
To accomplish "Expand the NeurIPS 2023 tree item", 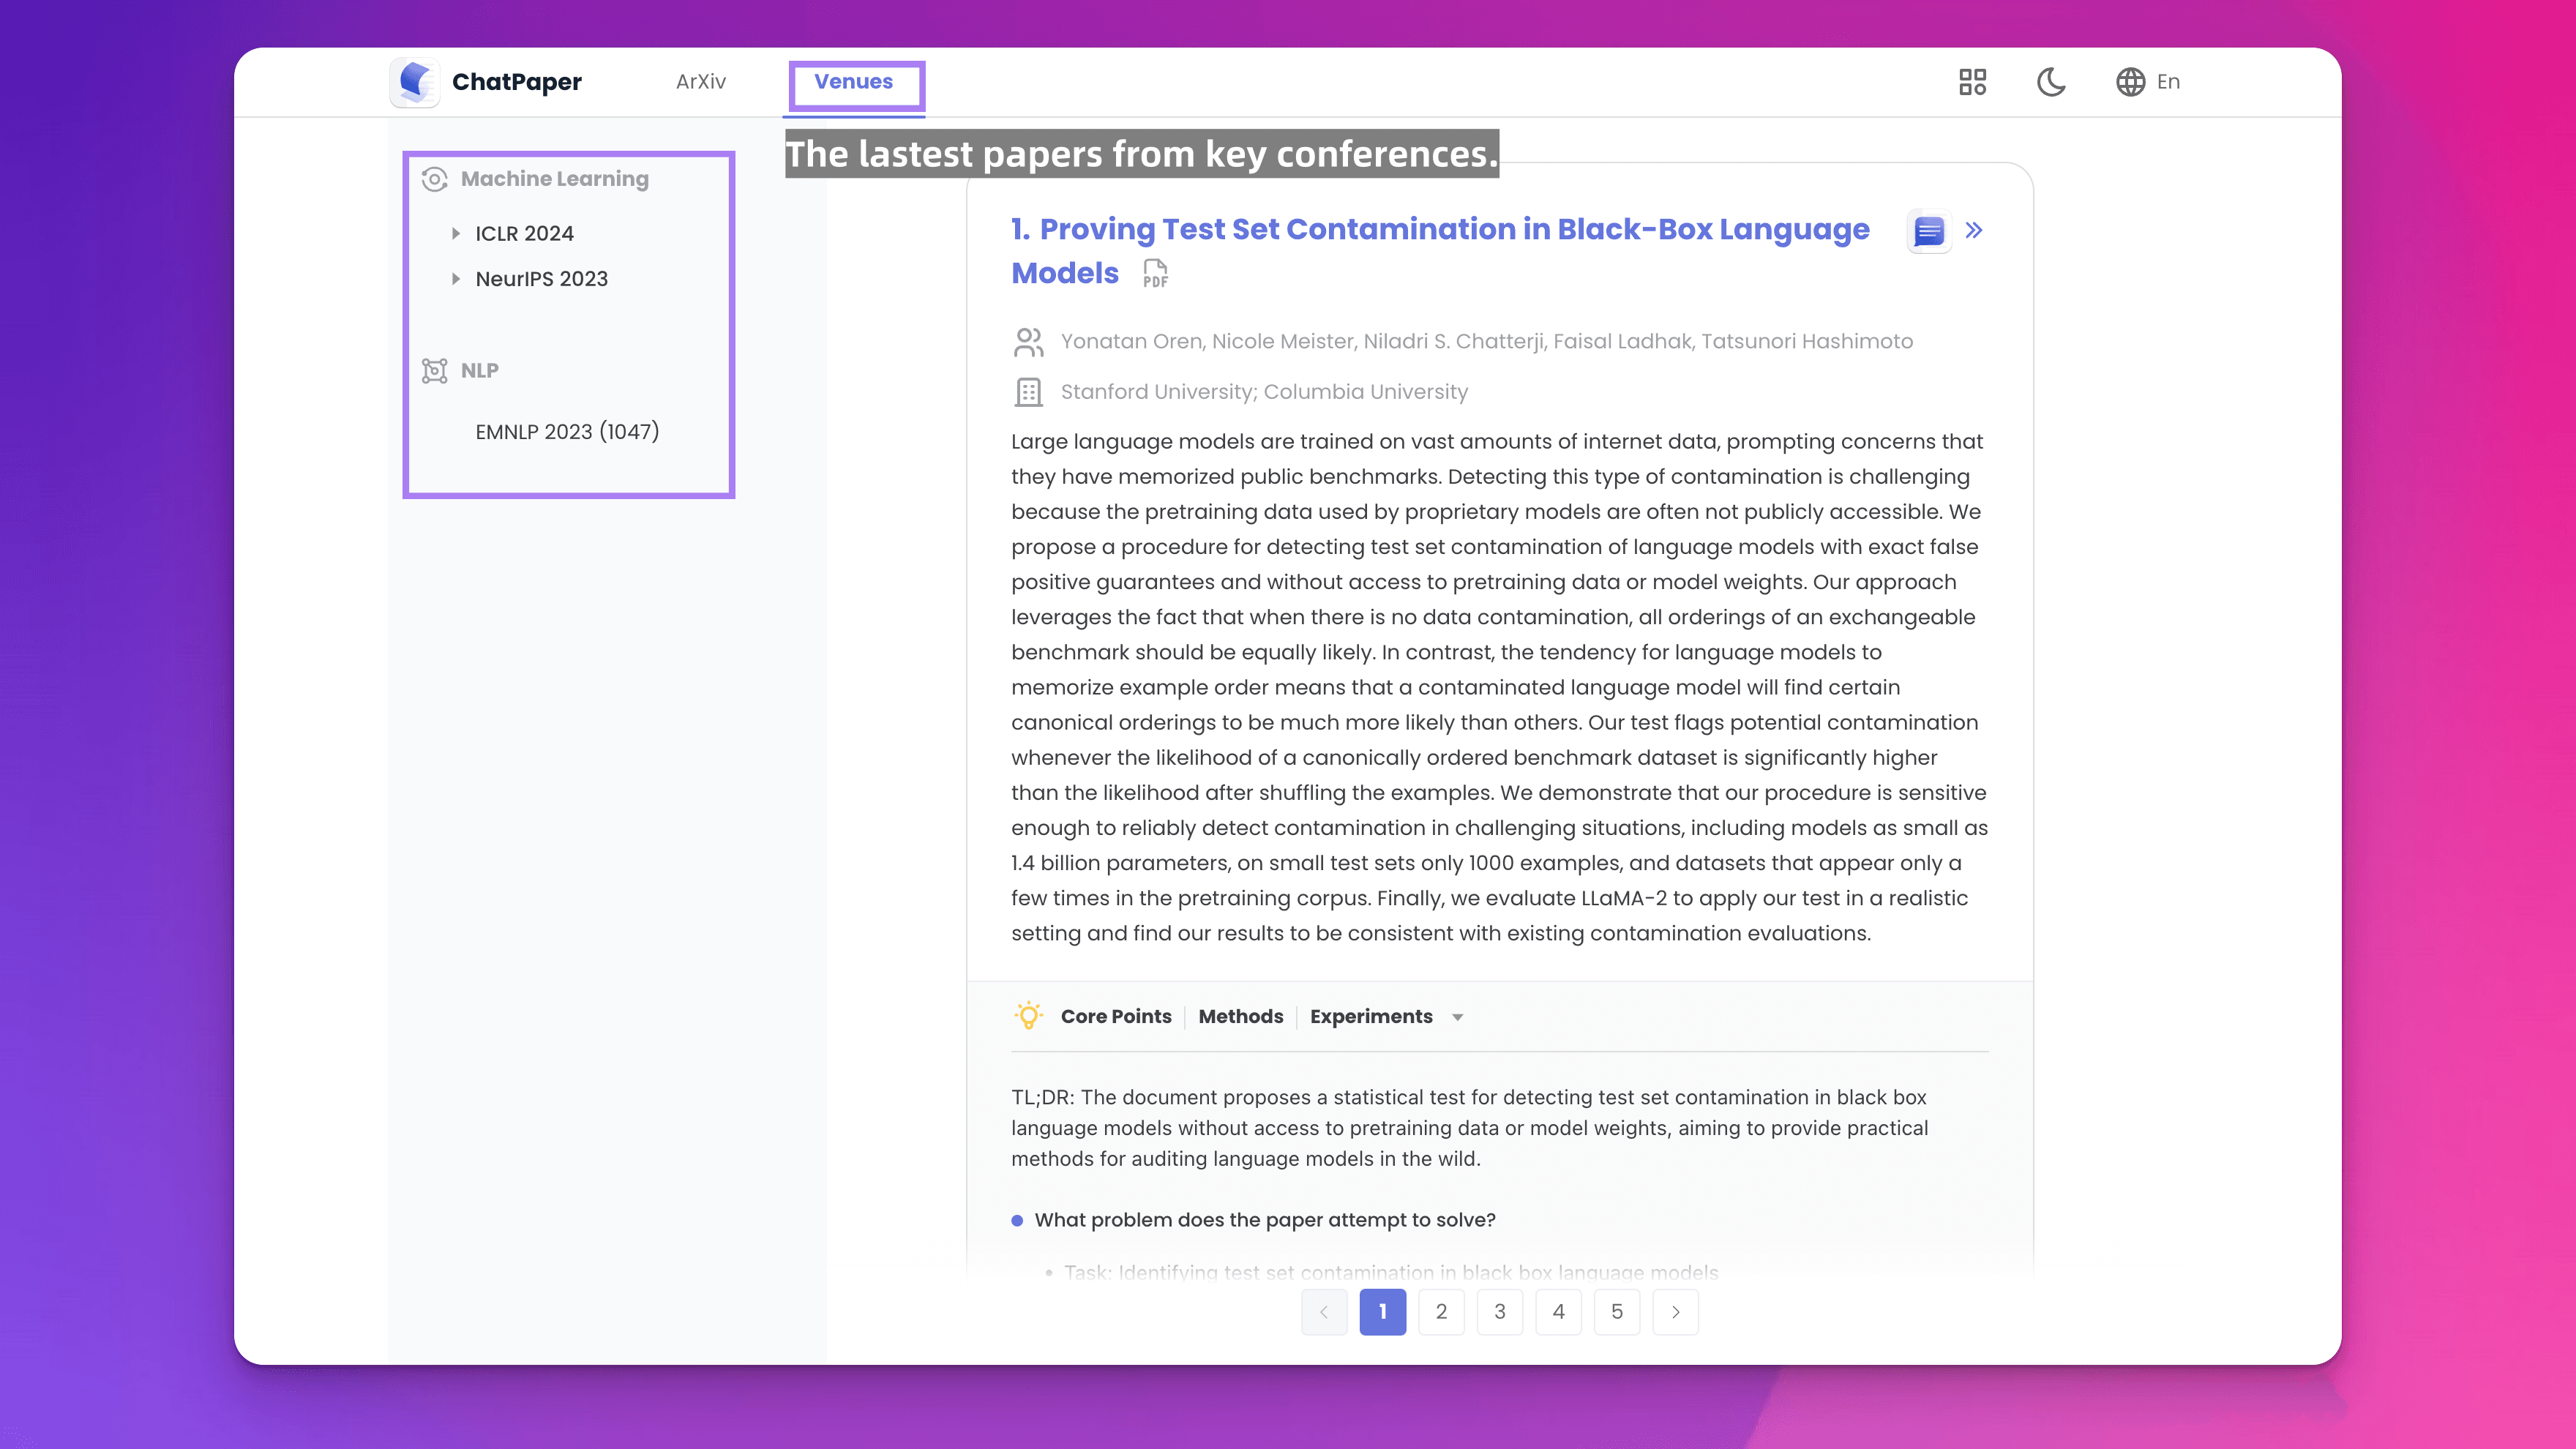I will pyautogui.click(x=456, y=279).
